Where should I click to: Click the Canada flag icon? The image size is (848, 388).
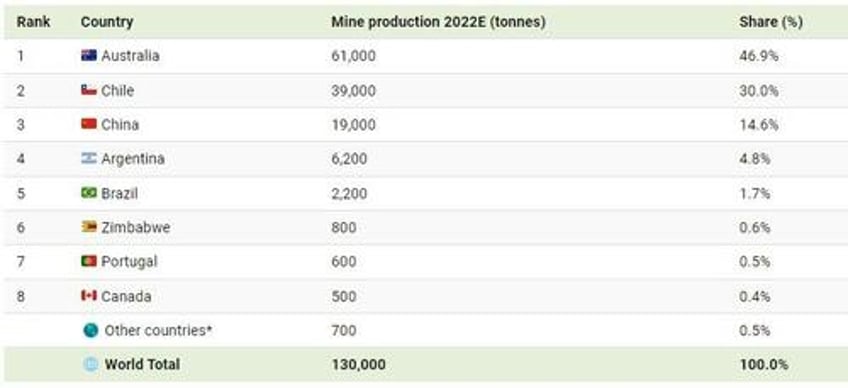coord(89,295)
